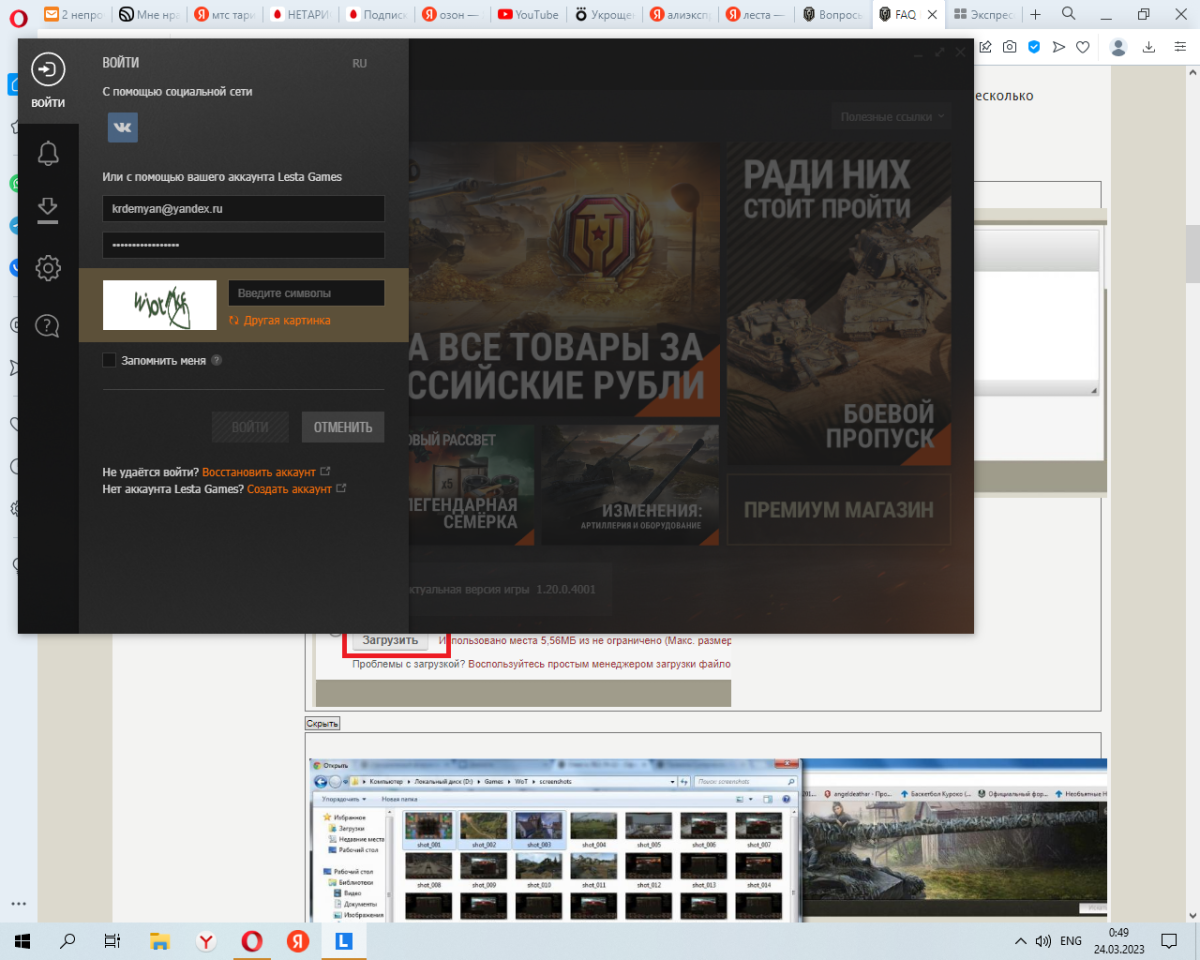Enable the Запомнить меня checkbox
The width and height of the screenshot is (1200, 960).
coord(109,360)
